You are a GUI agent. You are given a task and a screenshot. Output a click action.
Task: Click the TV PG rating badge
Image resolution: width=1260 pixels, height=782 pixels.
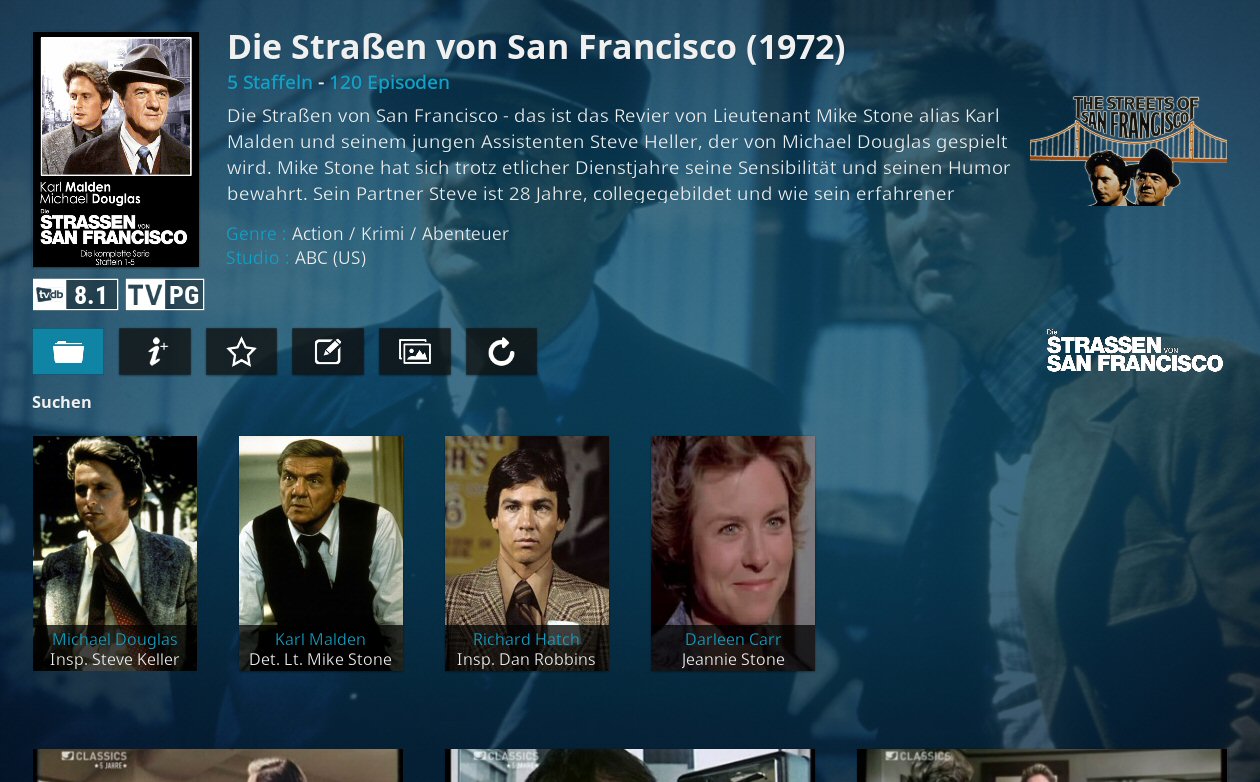[x=165, y=295]
